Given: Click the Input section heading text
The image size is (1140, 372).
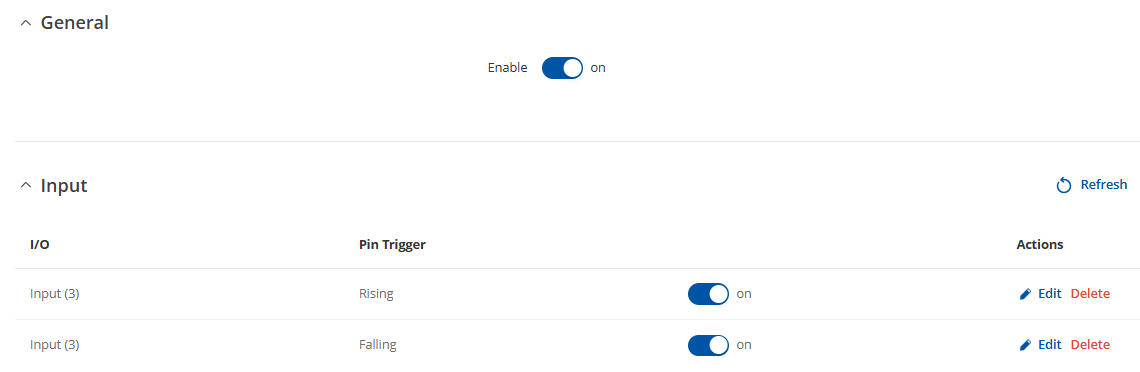Looking at the screenshot, I should [x=64, y=186].
